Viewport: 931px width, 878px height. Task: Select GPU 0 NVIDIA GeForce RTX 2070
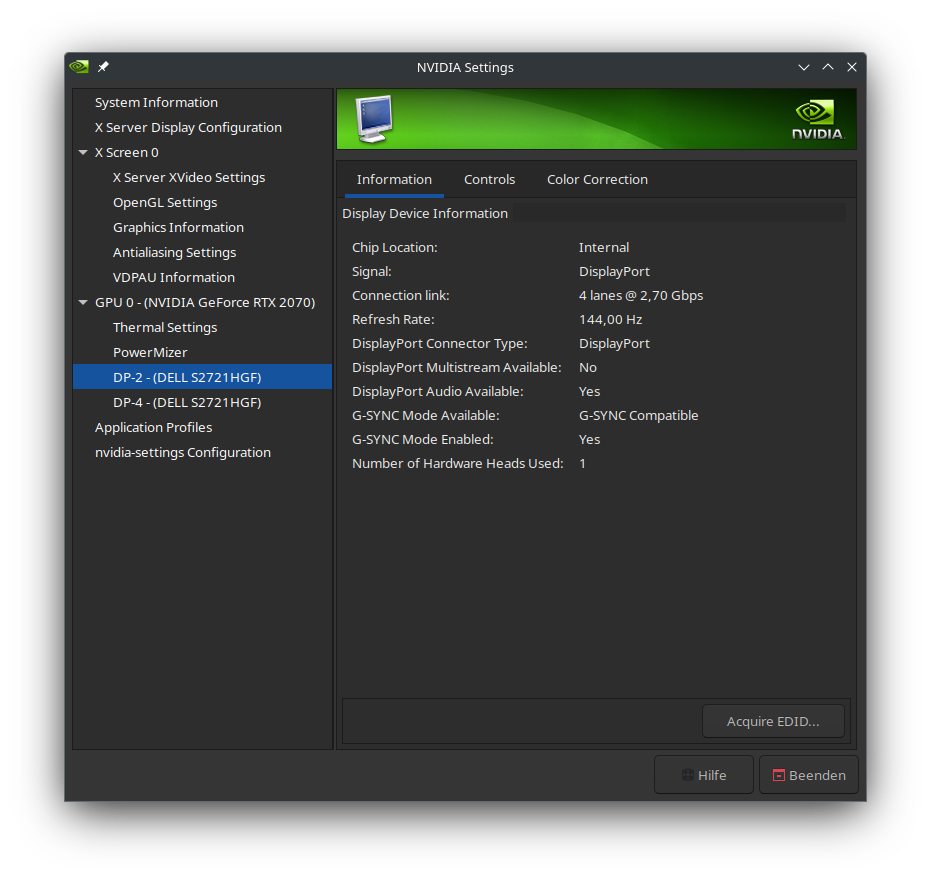(x=205, y=303)
